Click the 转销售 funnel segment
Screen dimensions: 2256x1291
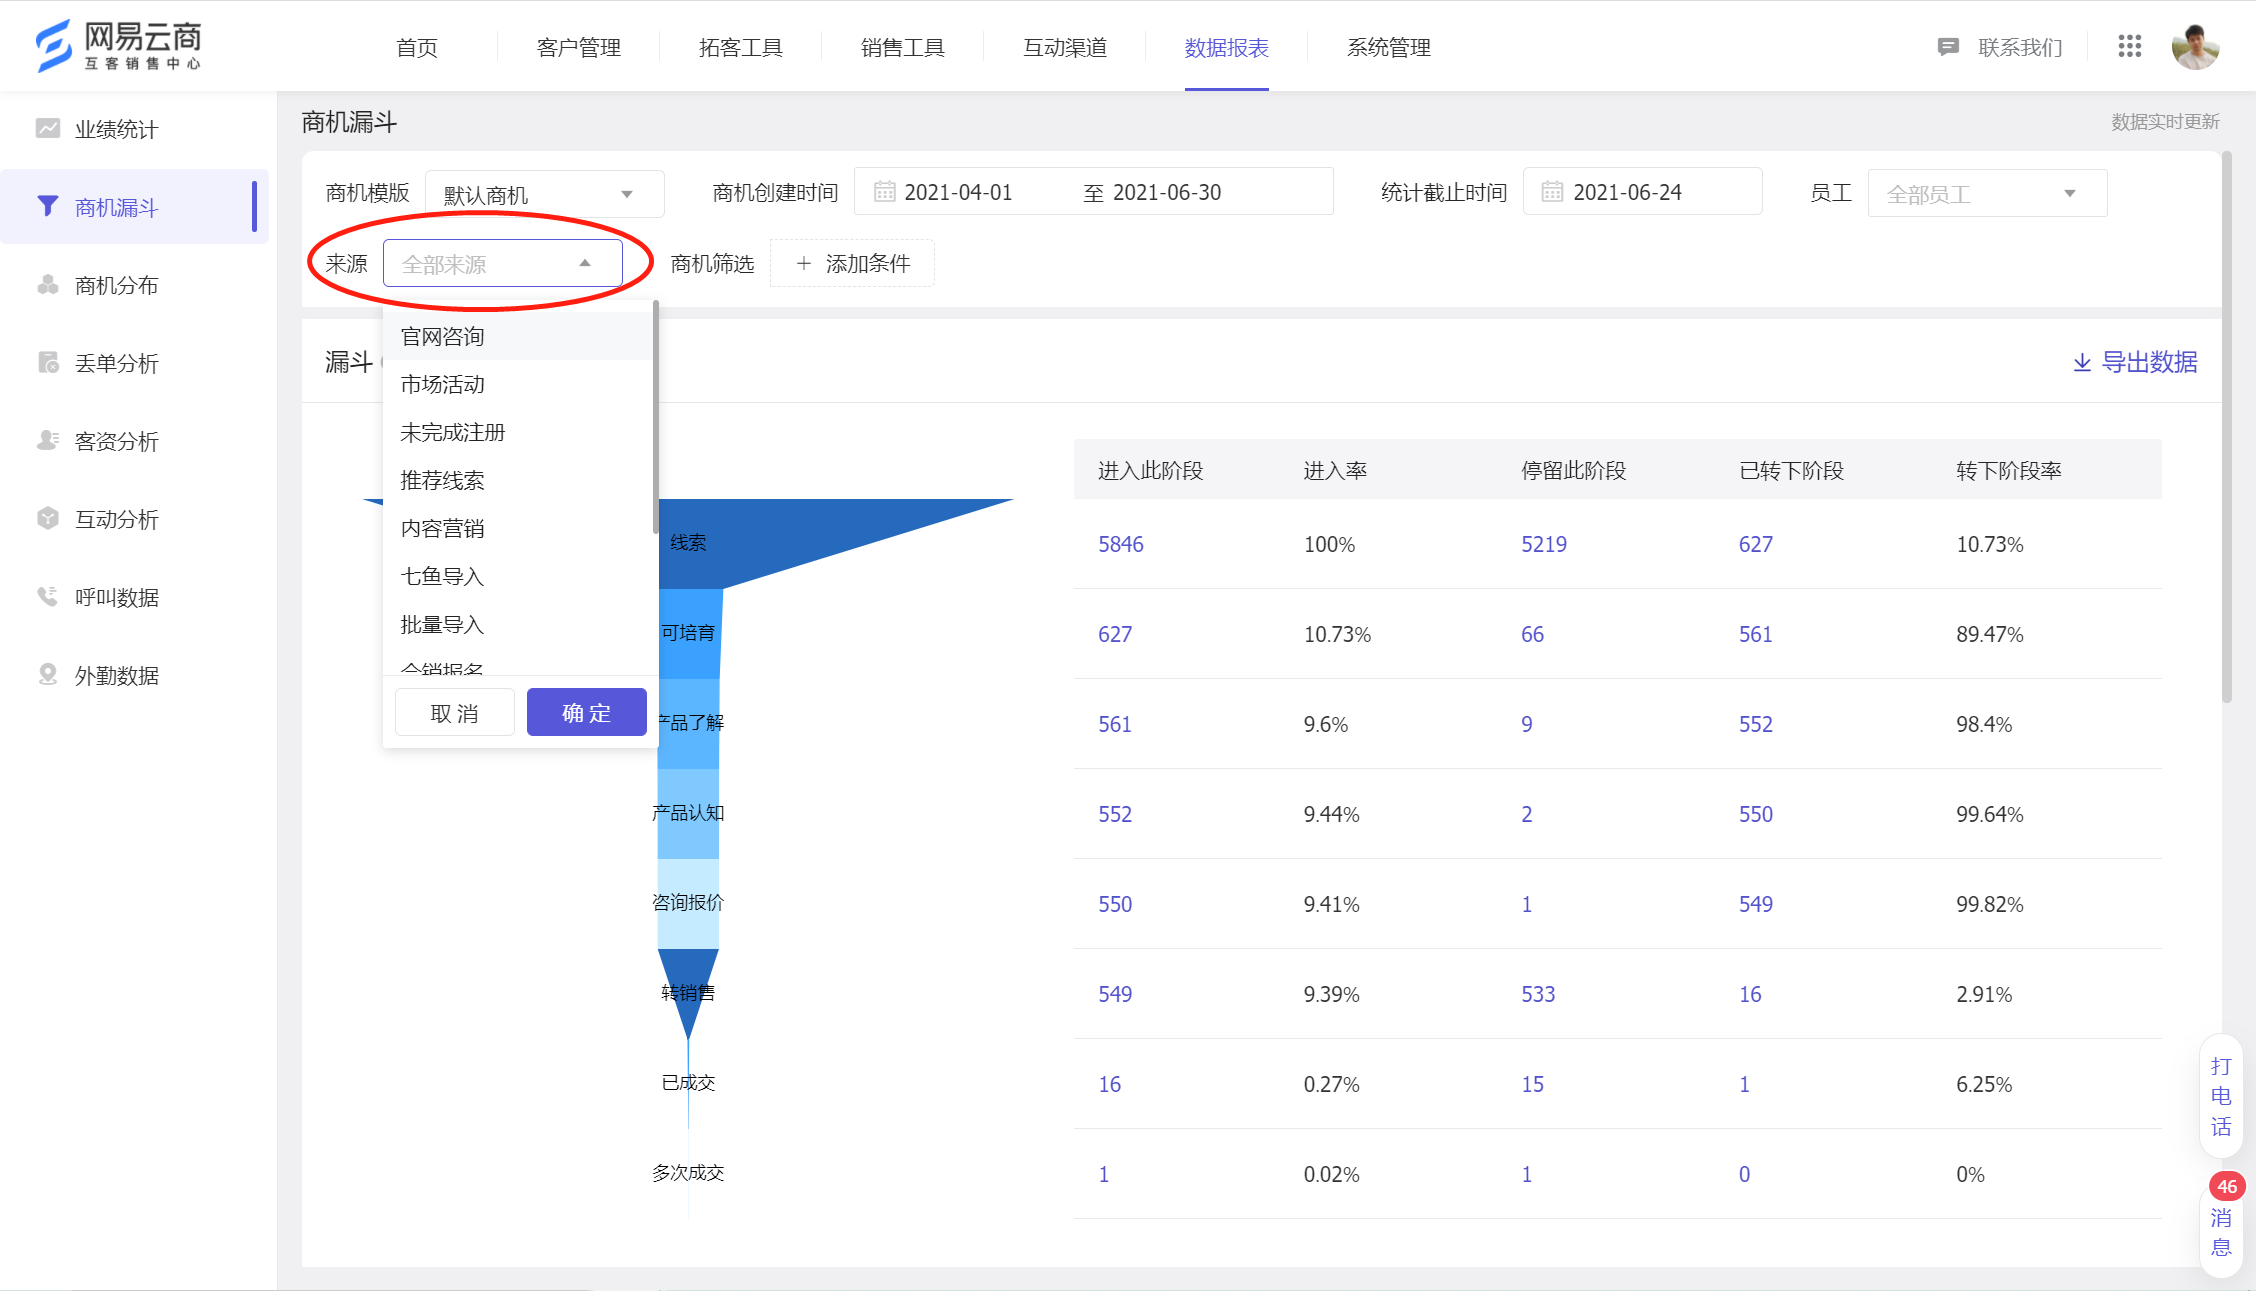click(x=688, y=992)
